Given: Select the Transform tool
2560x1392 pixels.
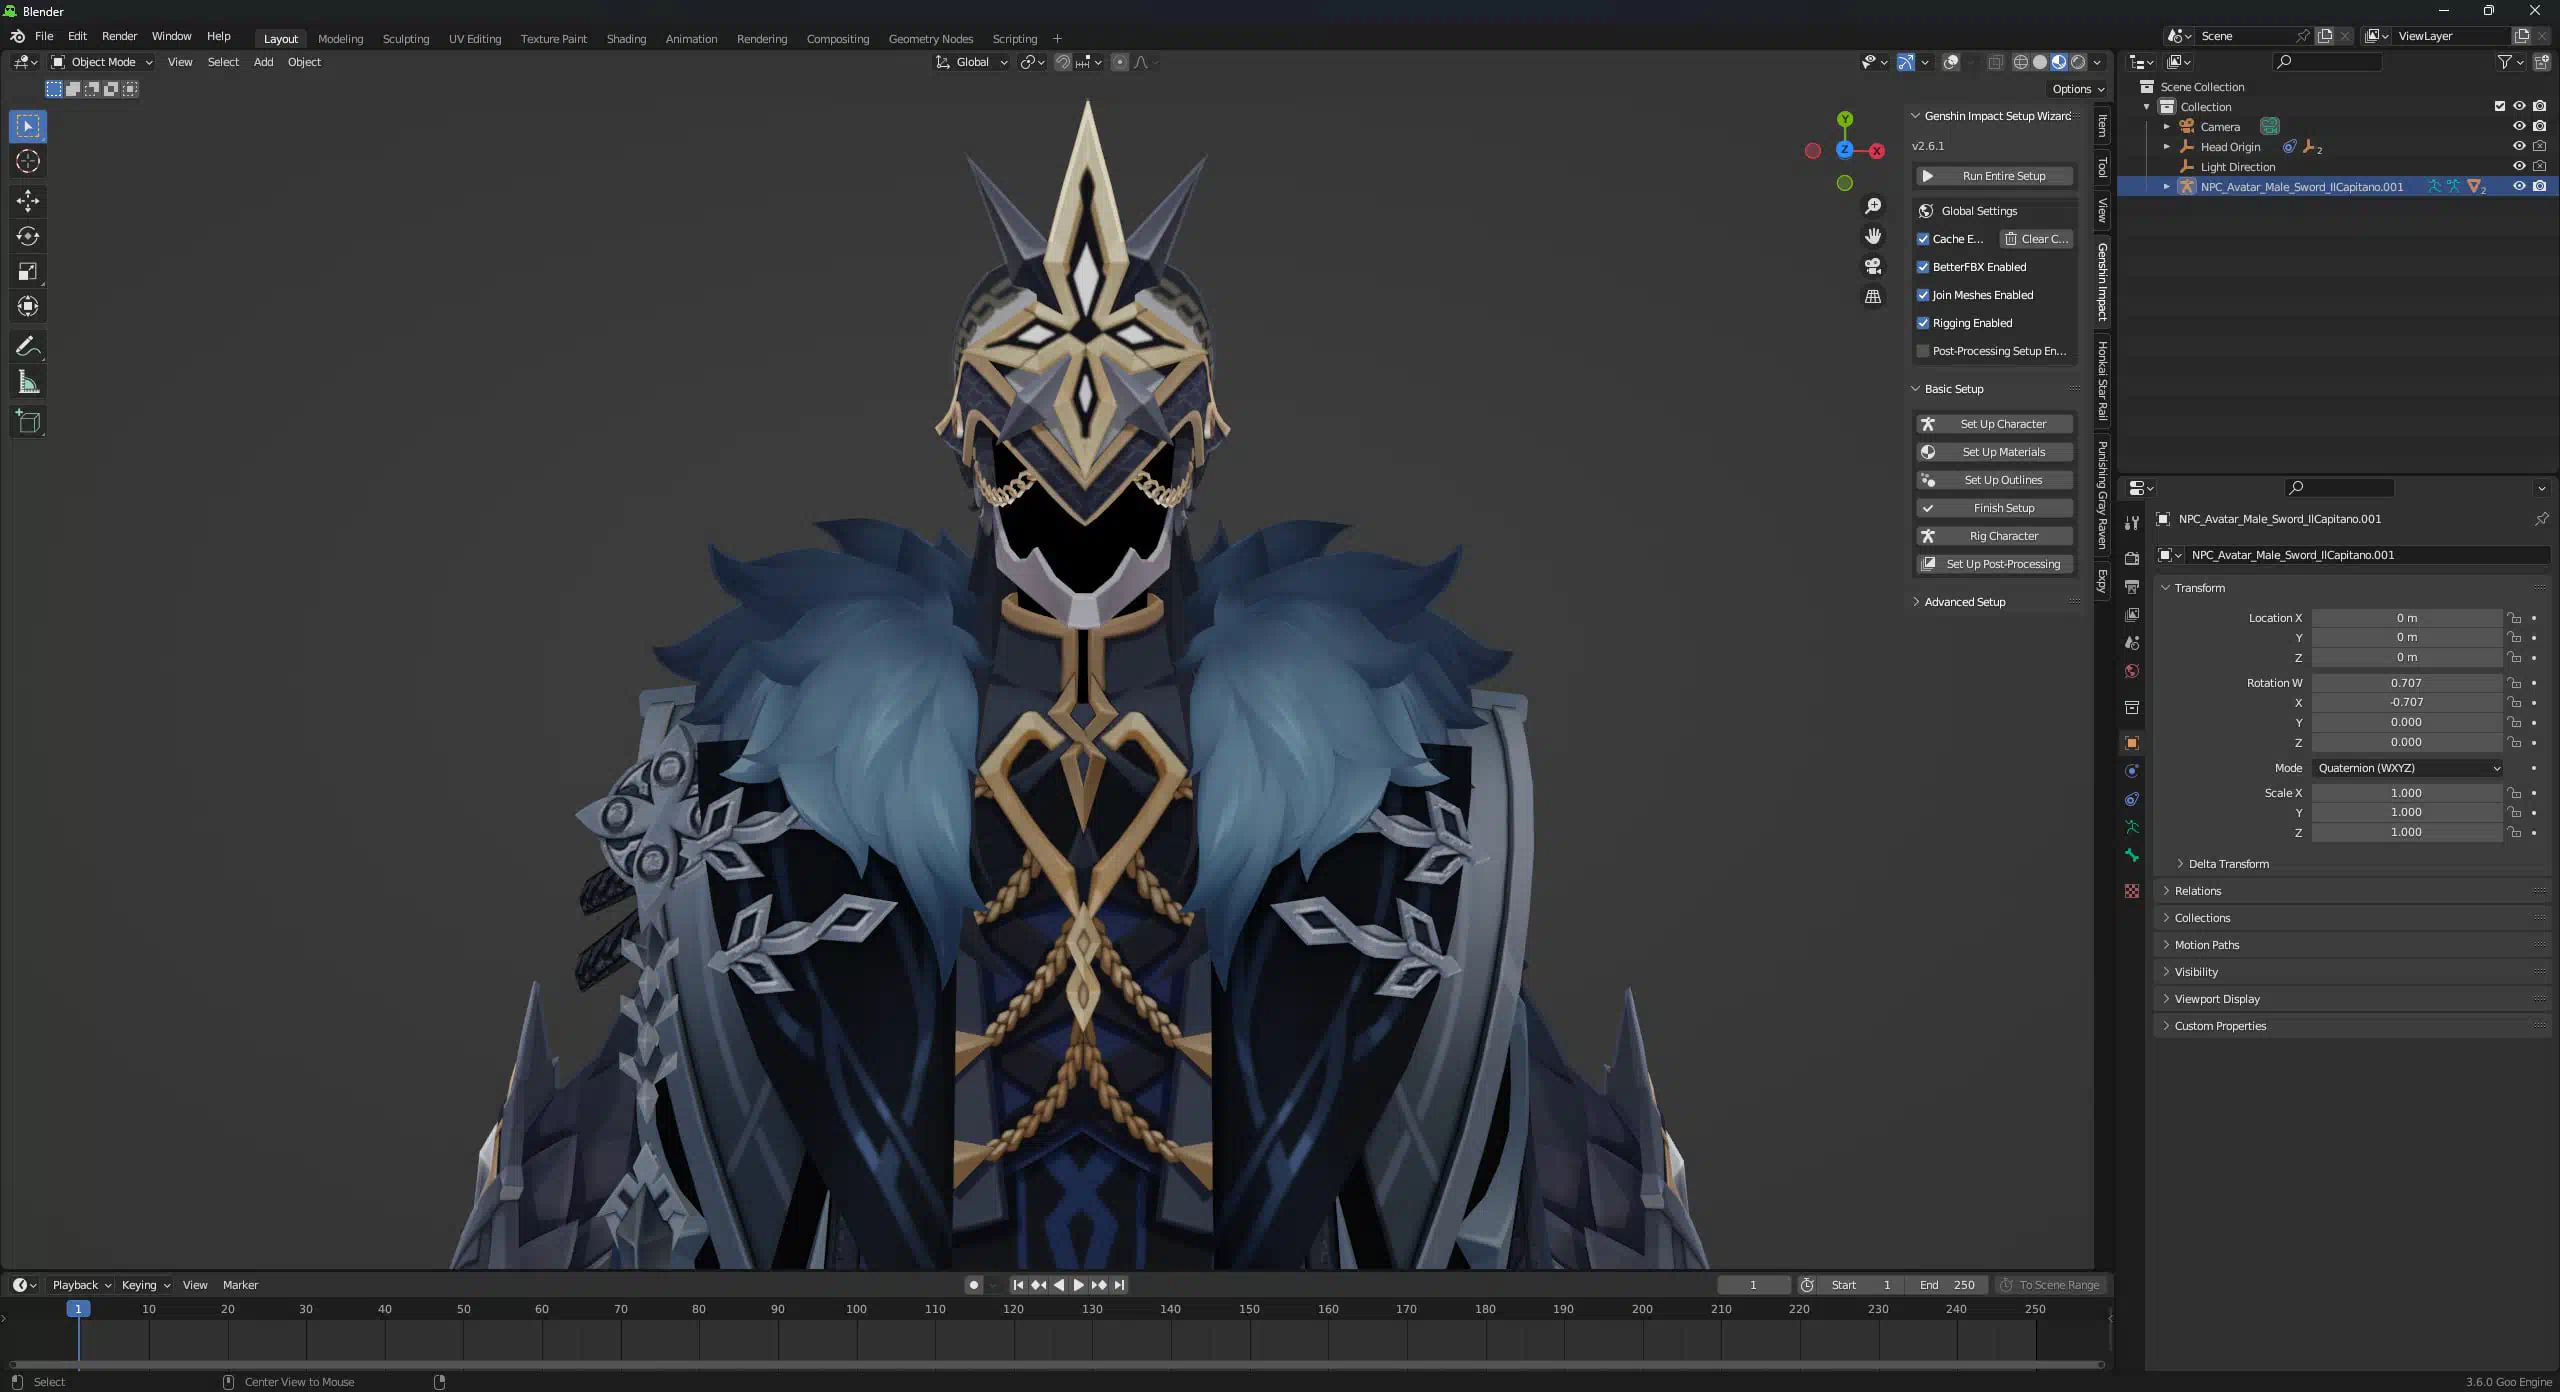Looking at the screenshot, I should (x=28, y=306).
